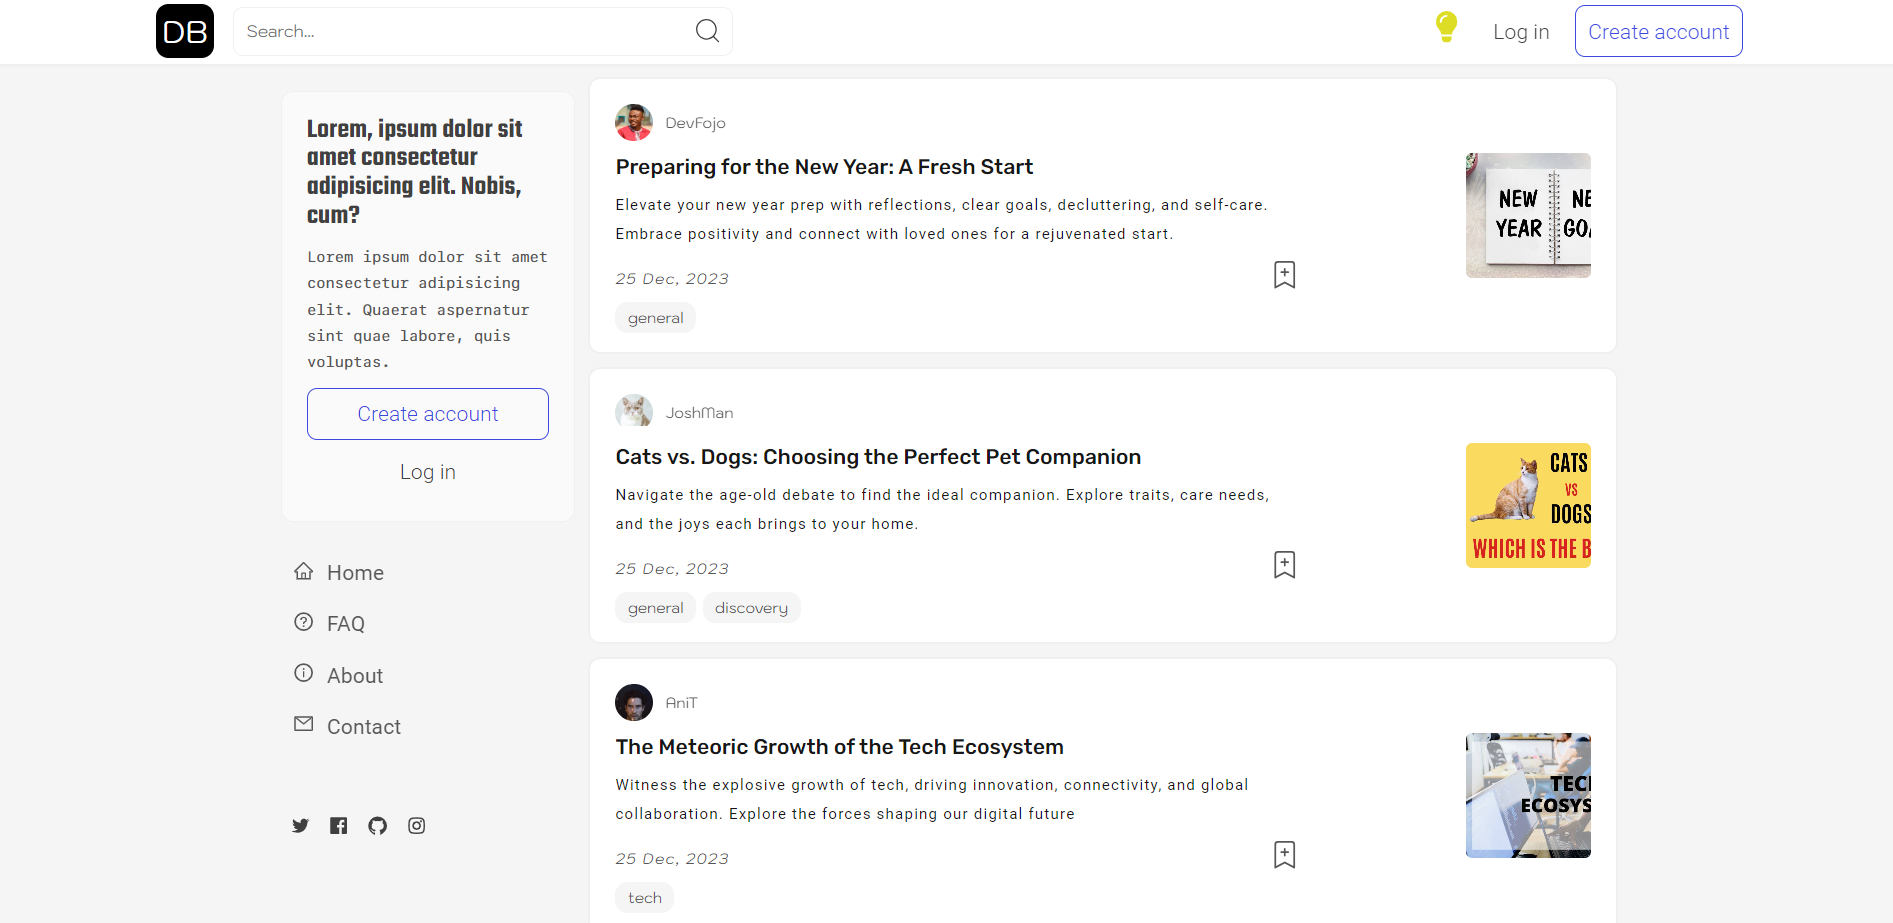Click the DB logo icon
Screen dimensions: 1893x923
click(x=185, y=31)
